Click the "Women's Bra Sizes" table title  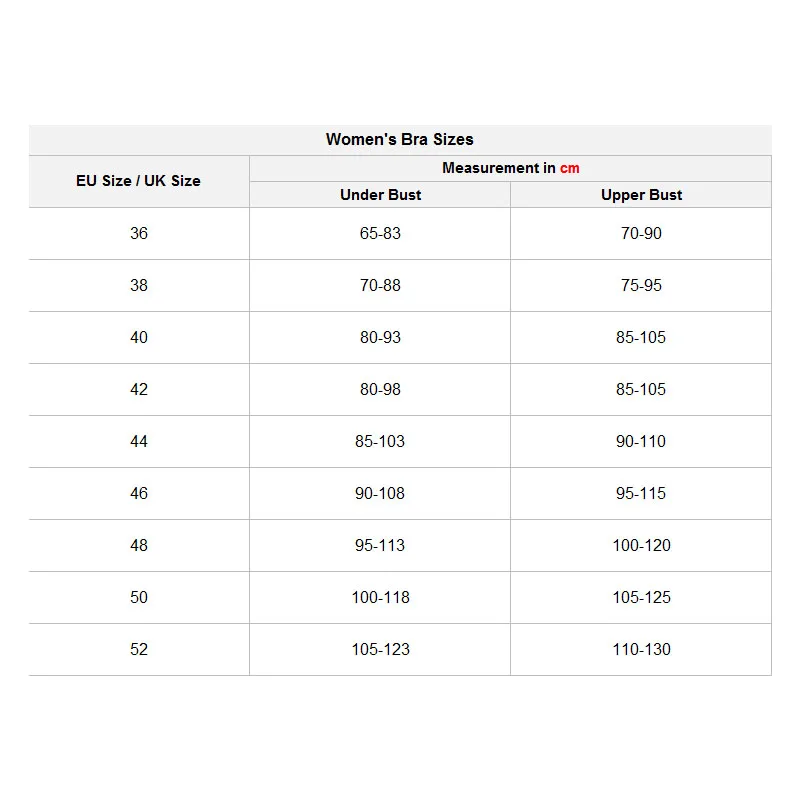tap(399, 140)
